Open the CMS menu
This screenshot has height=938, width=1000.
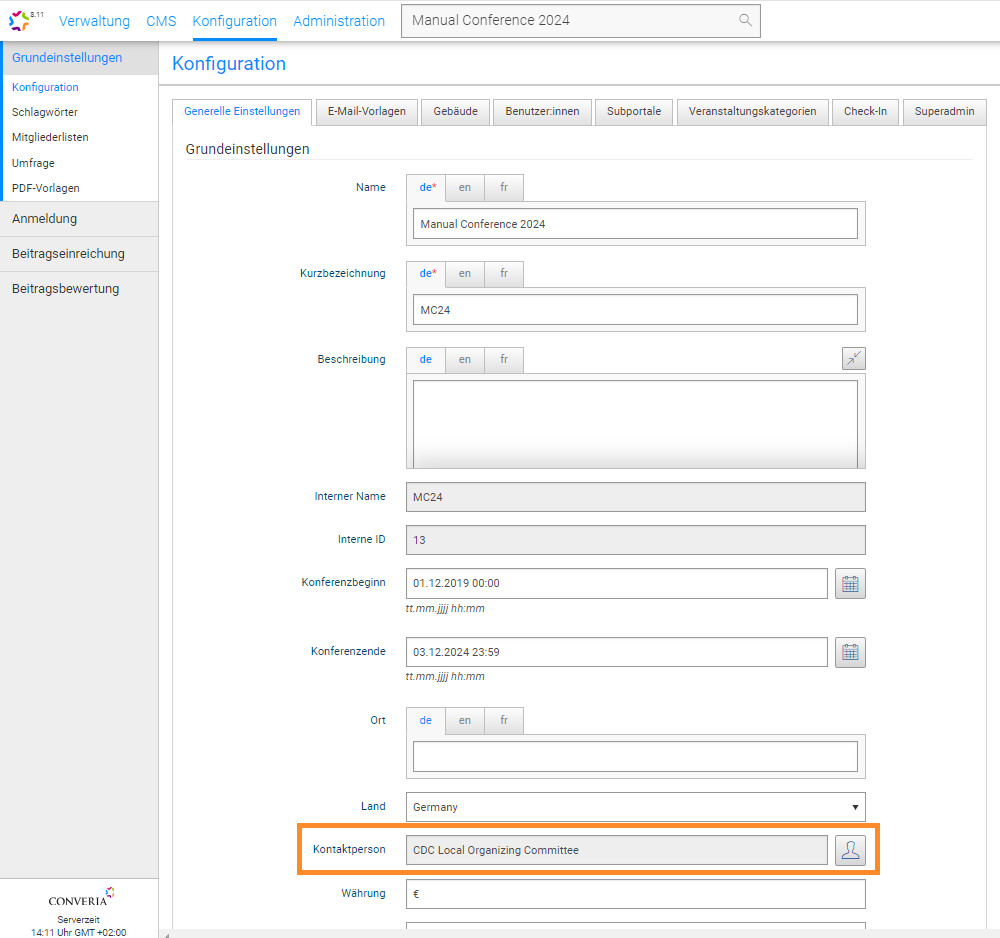[161, 21]
